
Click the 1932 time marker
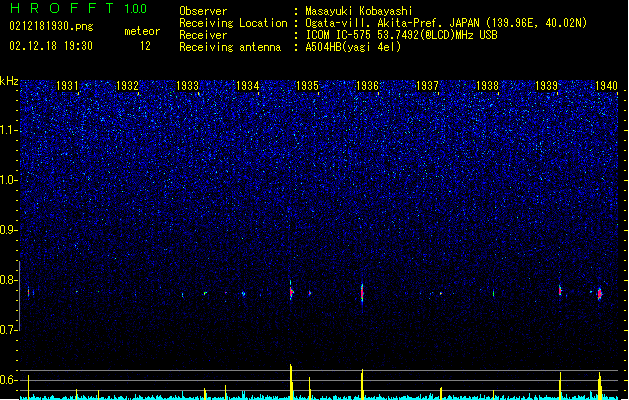[x=127, y=85]
